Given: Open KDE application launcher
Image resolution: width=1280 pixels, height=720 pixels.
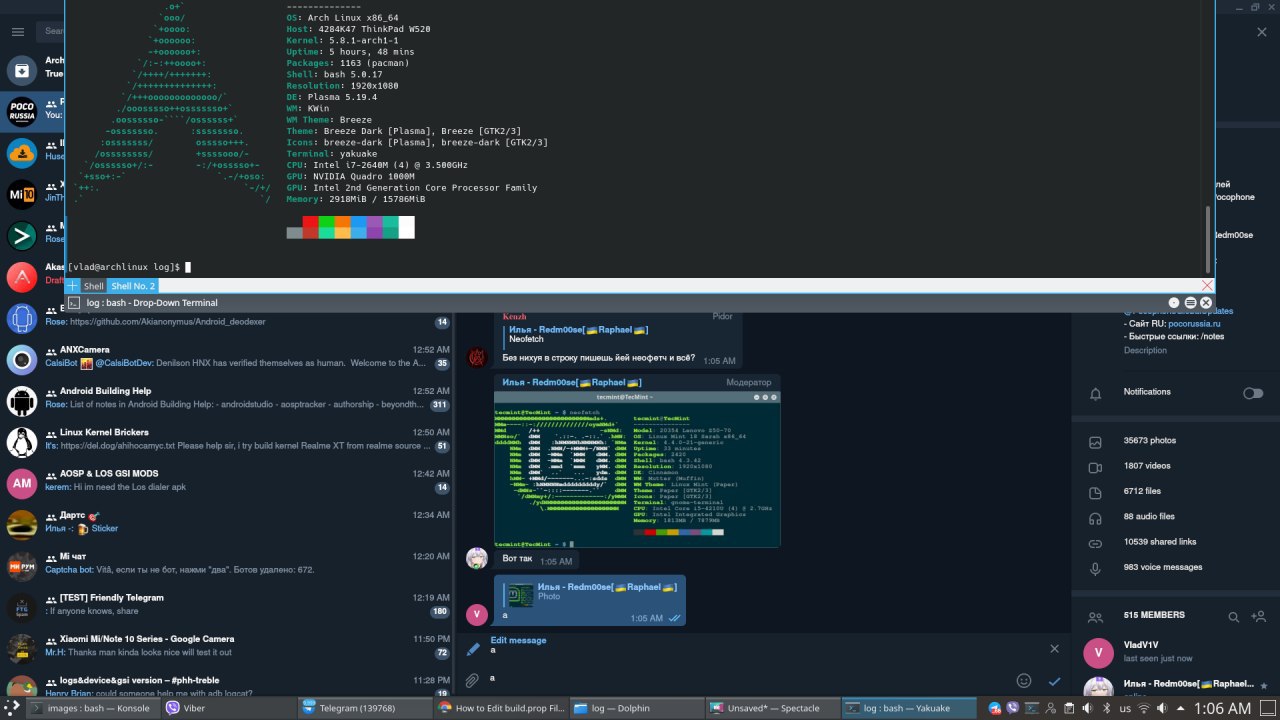Looking at the screenshot, I should coord(12,708).
